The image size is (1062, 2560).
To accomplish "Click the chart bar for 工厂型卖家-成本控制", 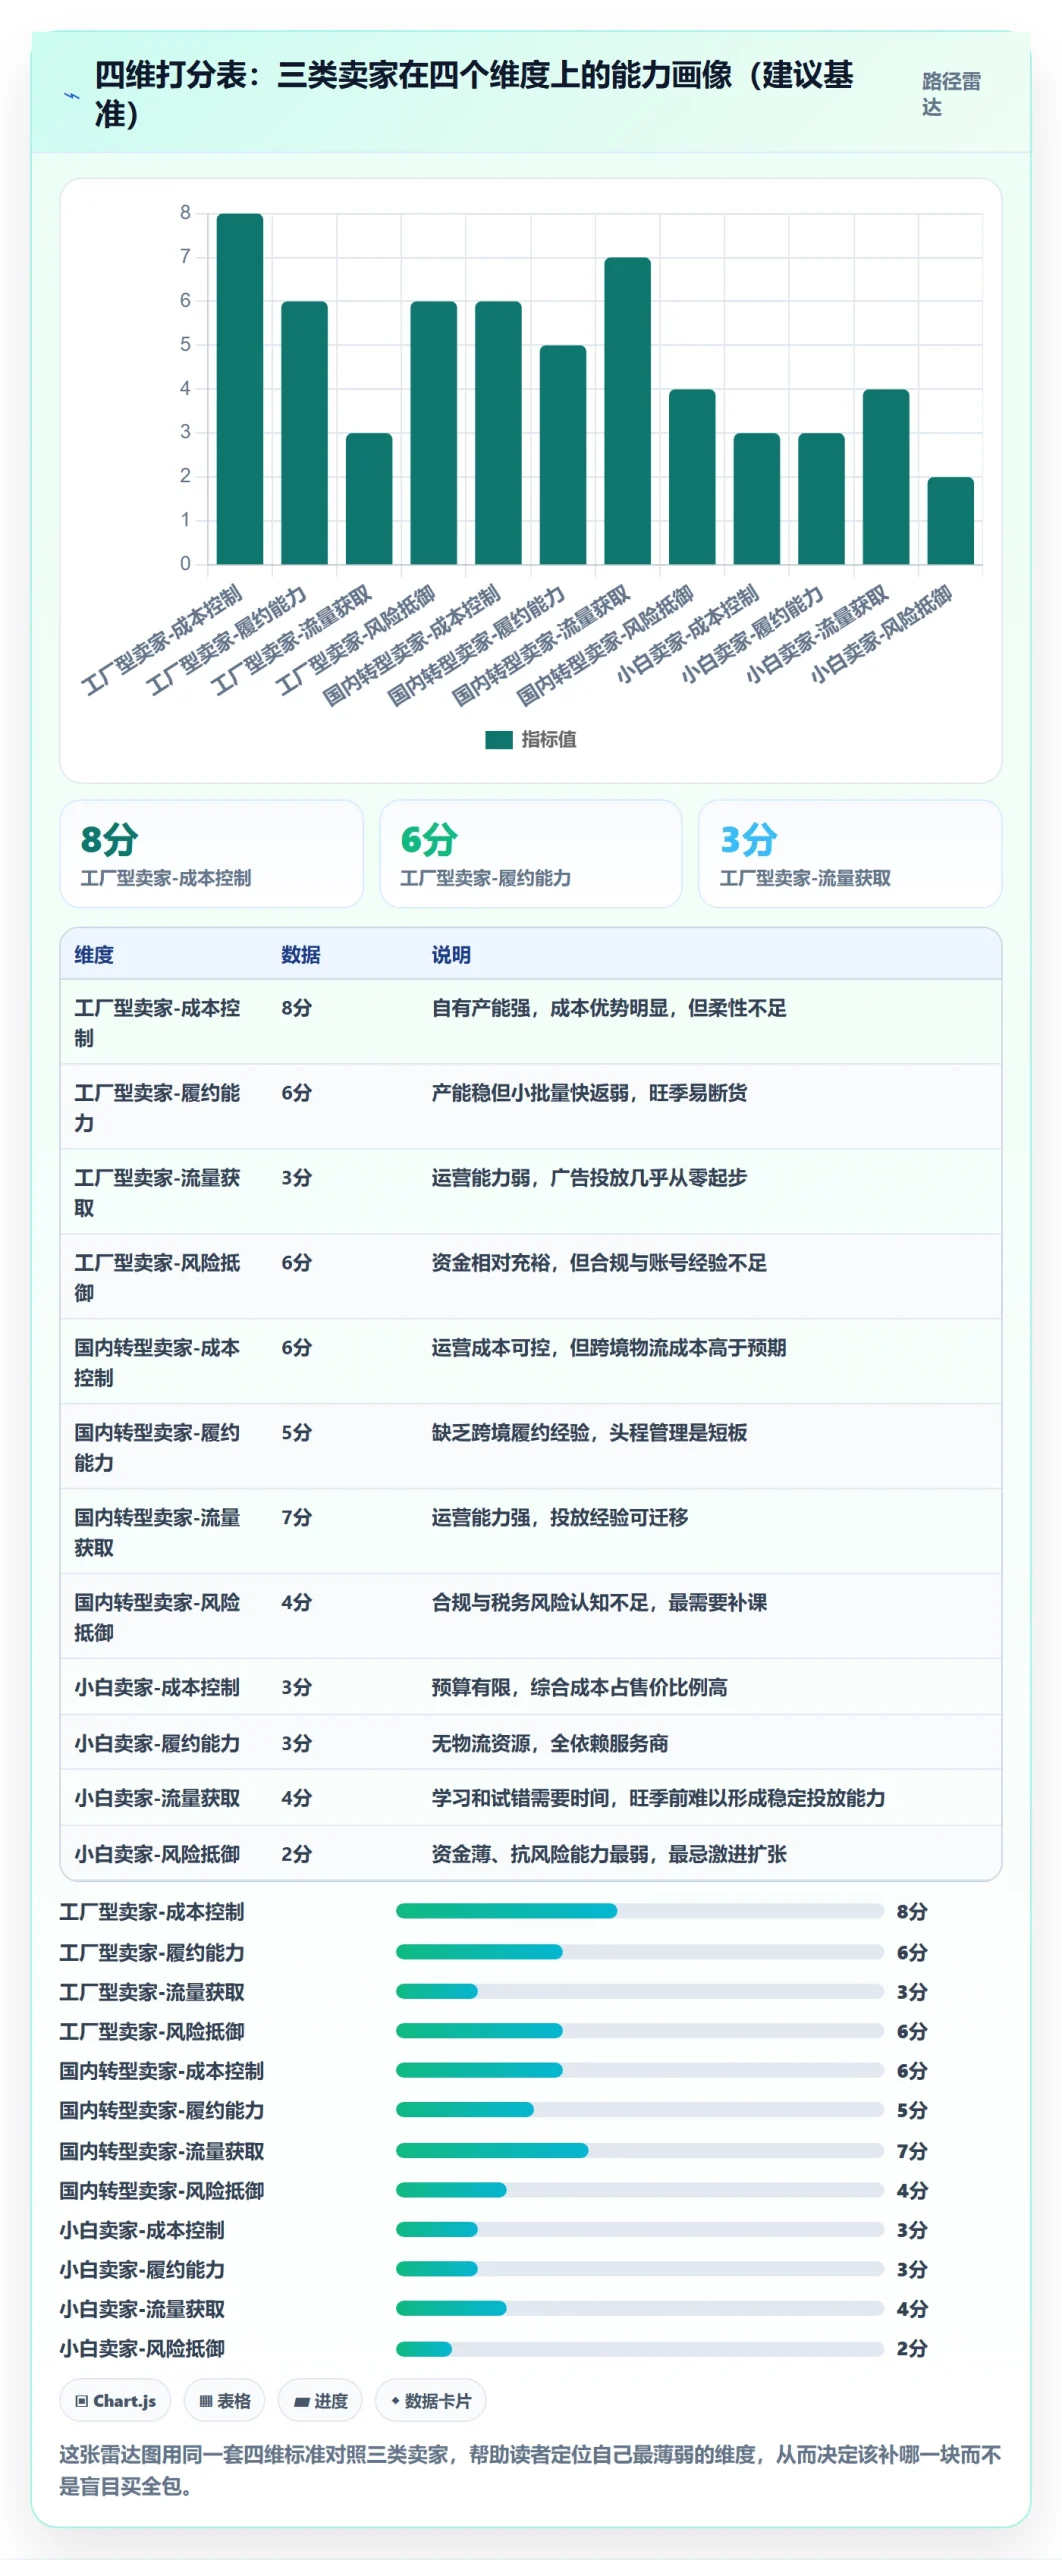I will (240, 389).
